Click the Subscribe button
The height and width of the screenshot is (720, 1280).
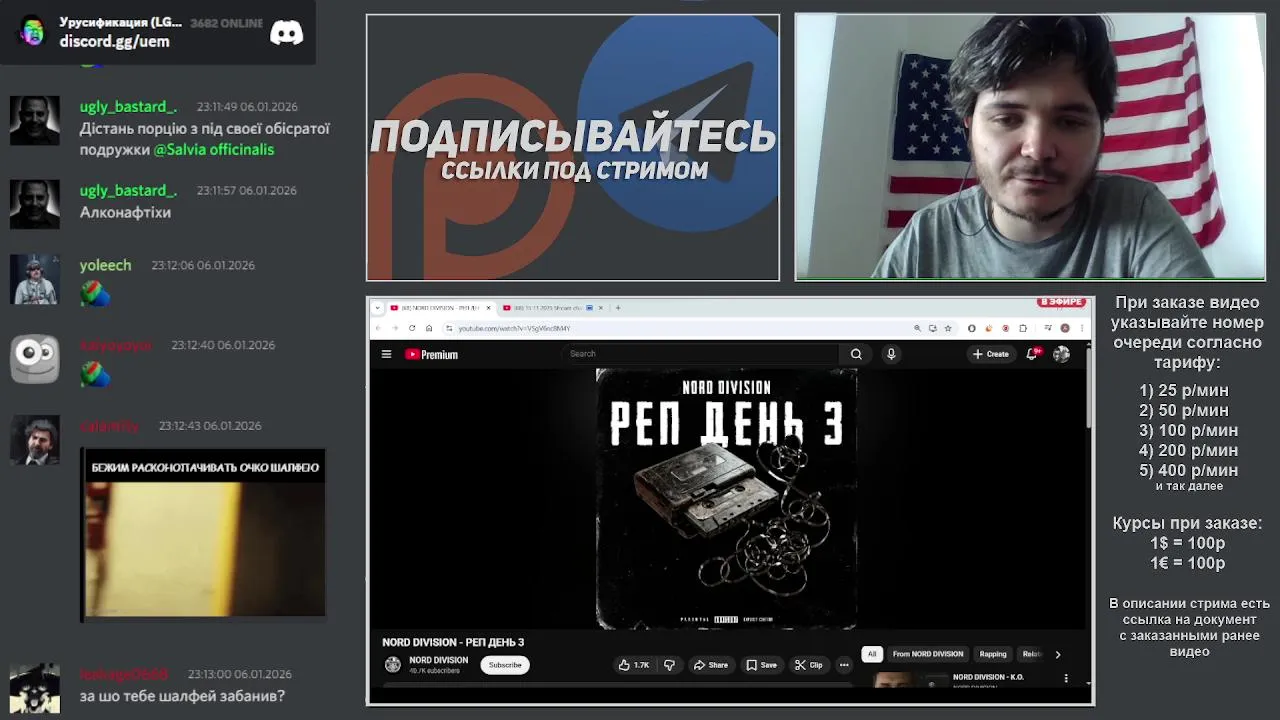click(505, 665)
